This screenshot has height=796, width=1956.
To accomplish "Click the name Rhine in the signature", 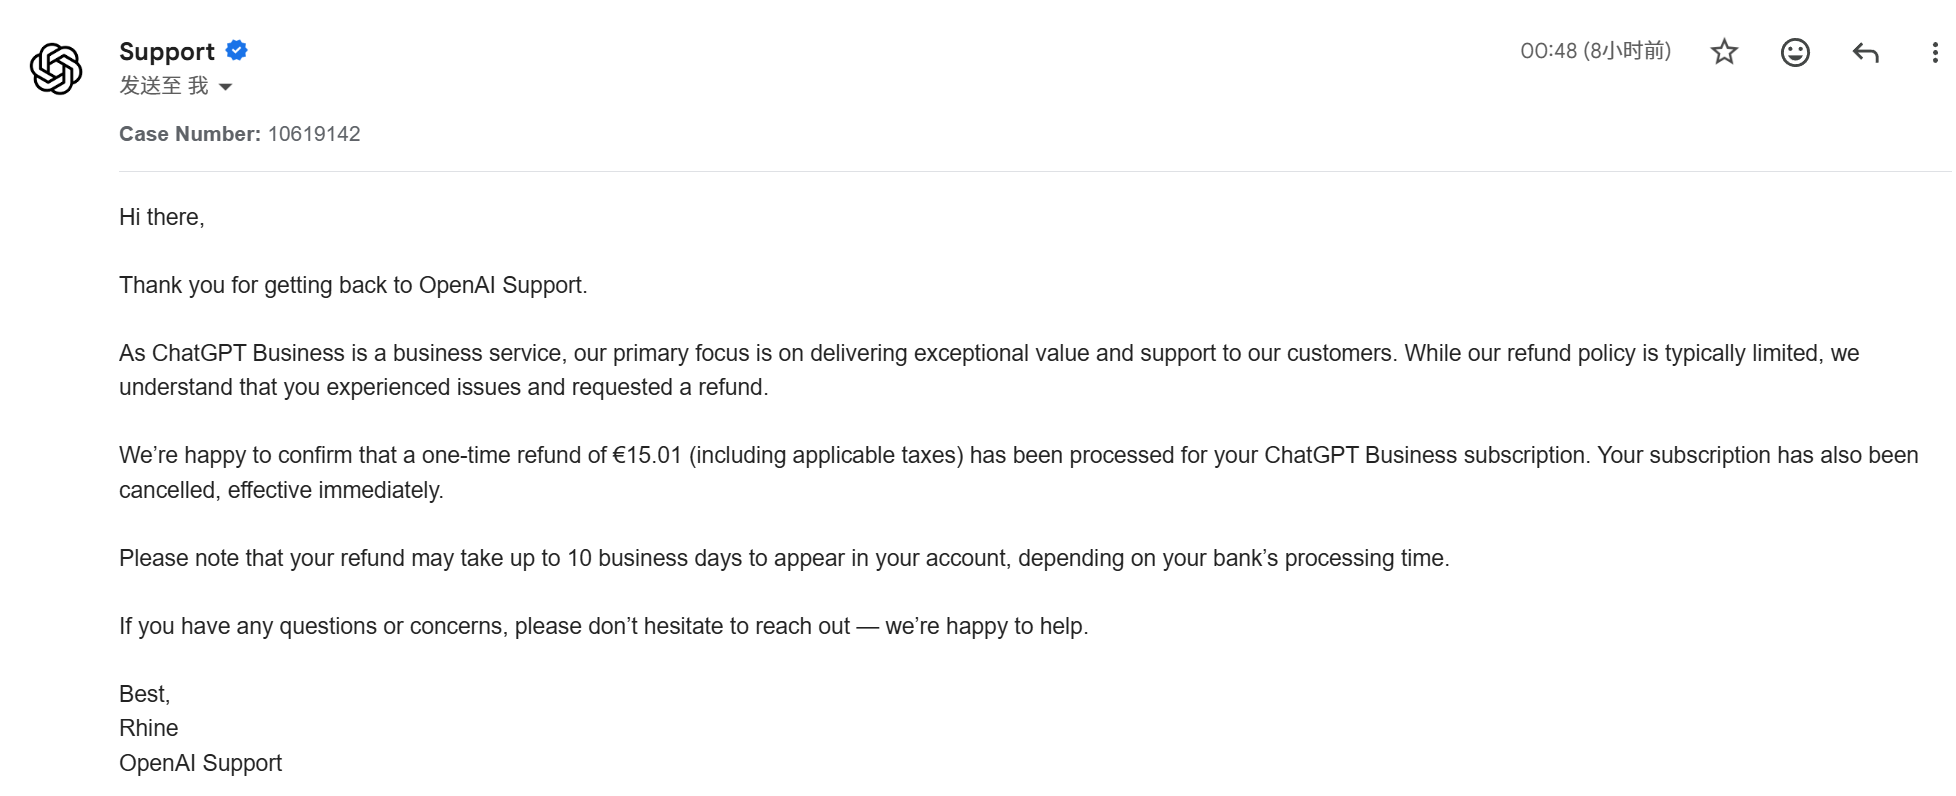I will [149, 728].
